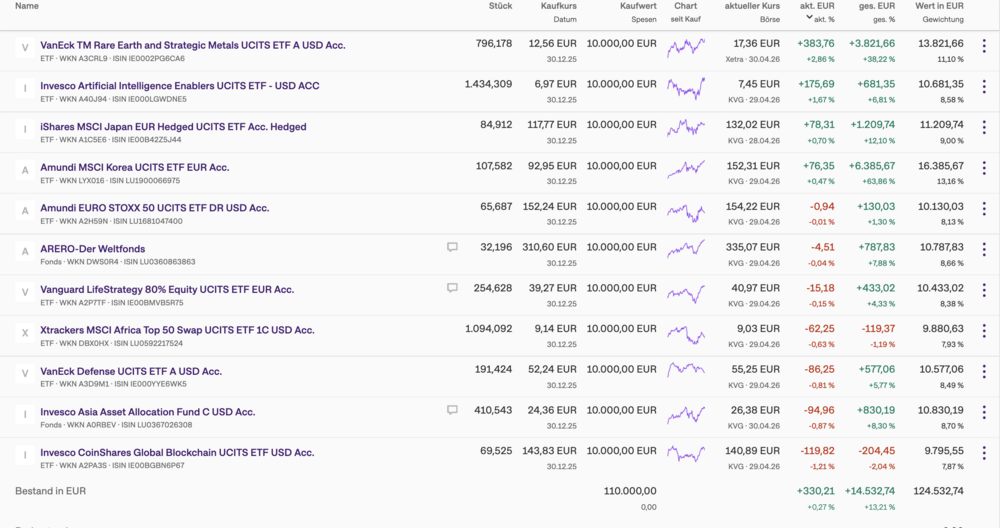The height and width of the screenshot is (528, 1000).
Task: Open price chart thumbnail for Xtrackers MSCI Africa
Action: [686, 333]
